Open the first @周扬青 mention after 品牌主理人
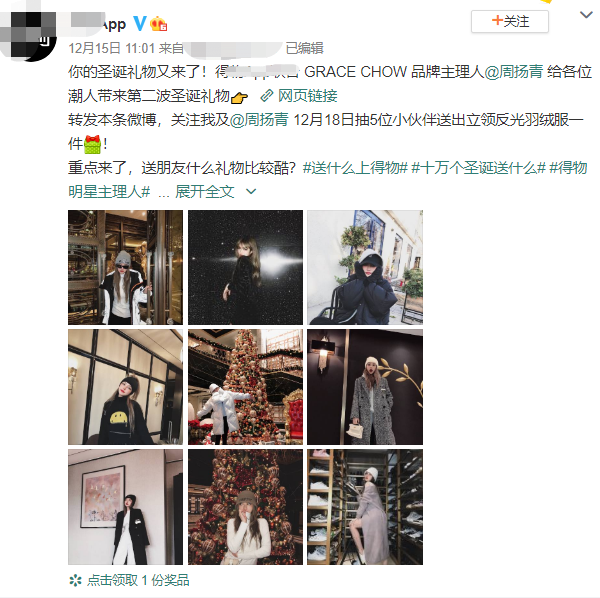Screen dimensions: 600x598 click(514, 72)
